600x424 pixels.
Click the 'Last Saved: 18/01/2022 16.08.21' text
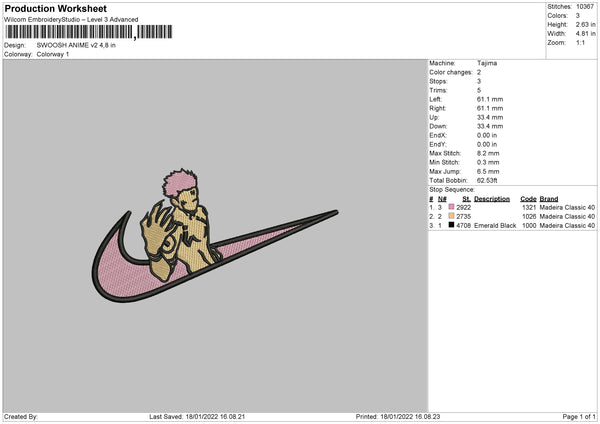(197, 417)
